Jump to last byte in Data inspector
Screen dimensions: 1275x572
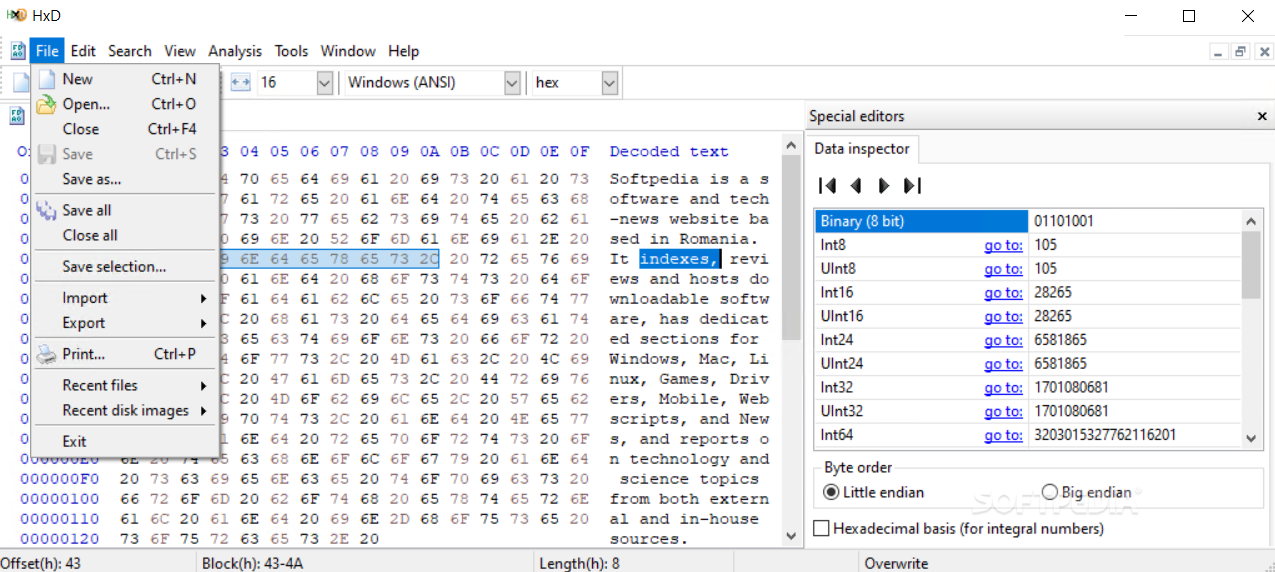tap(912, 185)
